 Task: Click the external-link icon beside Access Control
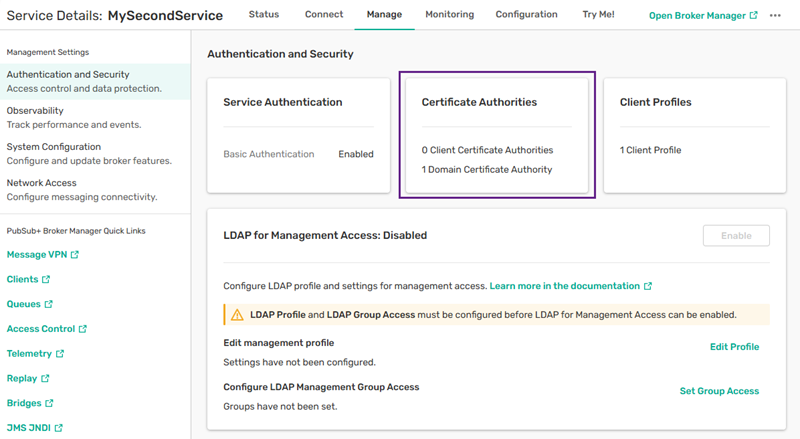click(x=83, y=329)
